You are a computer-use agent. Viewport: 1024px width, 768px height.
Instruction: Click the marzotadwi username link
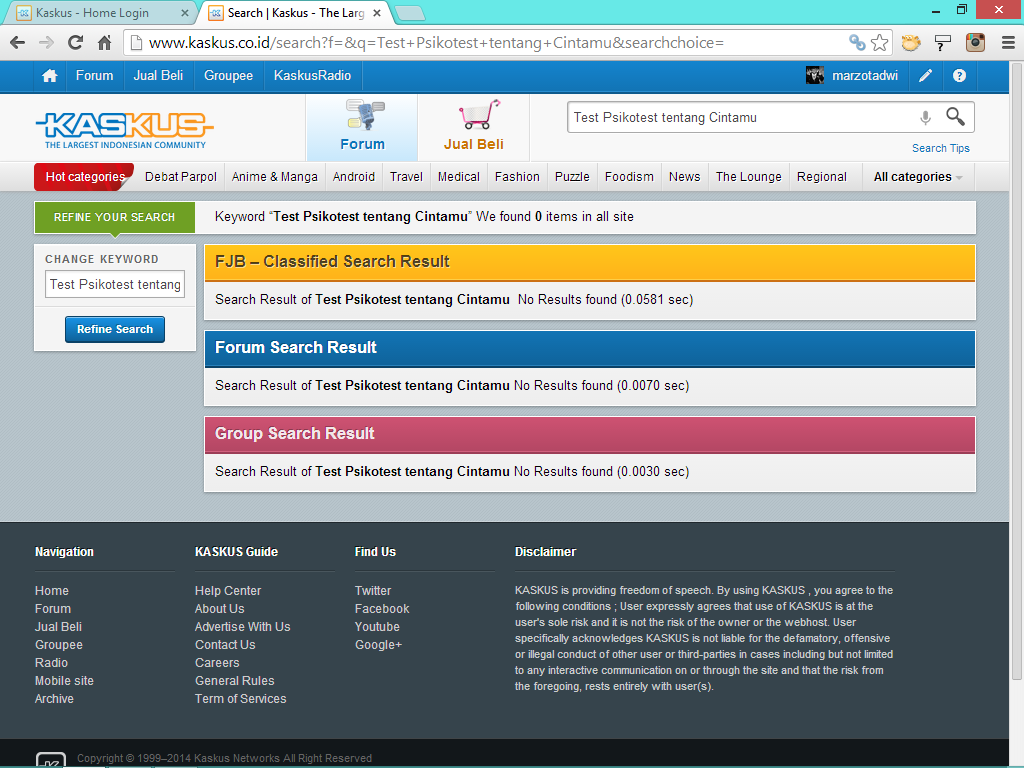coord(865,76)
